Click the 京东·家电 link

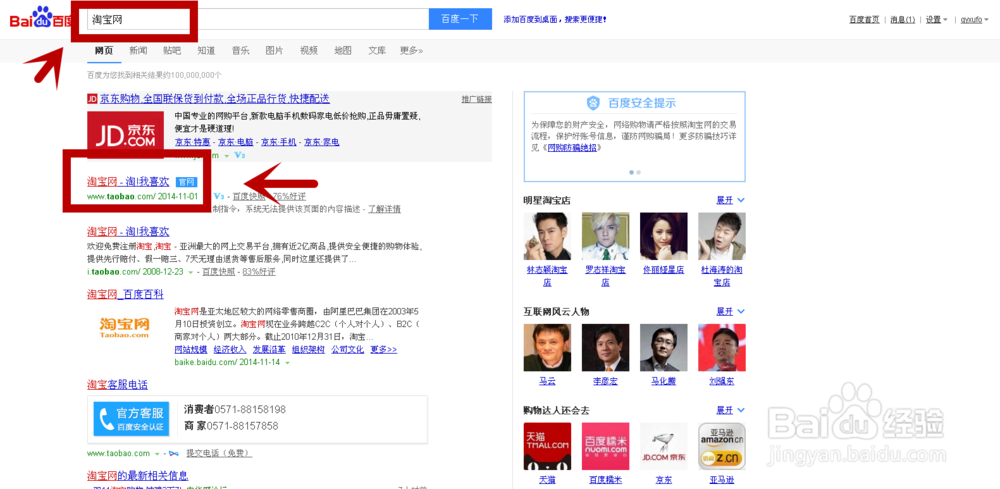click(x=321, y=142)
